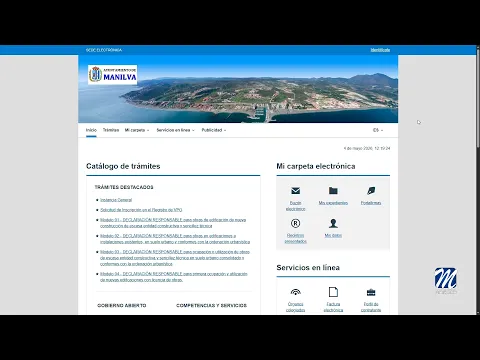This screenshot has width=480, height=360.
Task: Expand the Servicios en línea dropdown menu
Action: coord(175,130)
